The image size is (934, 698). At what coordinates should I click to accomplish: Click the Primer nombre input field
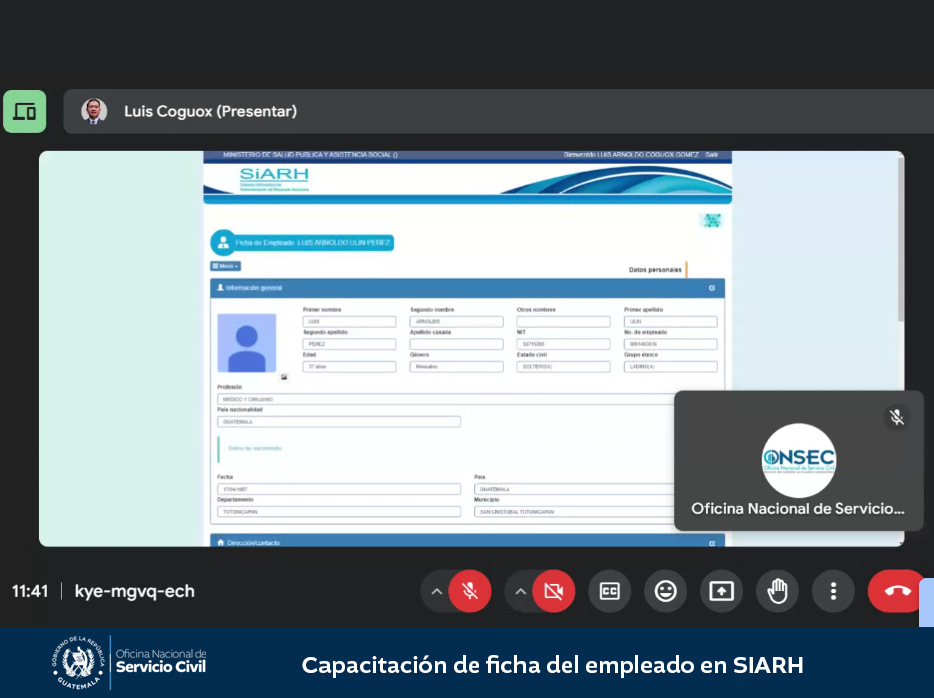tap(349, 322)
